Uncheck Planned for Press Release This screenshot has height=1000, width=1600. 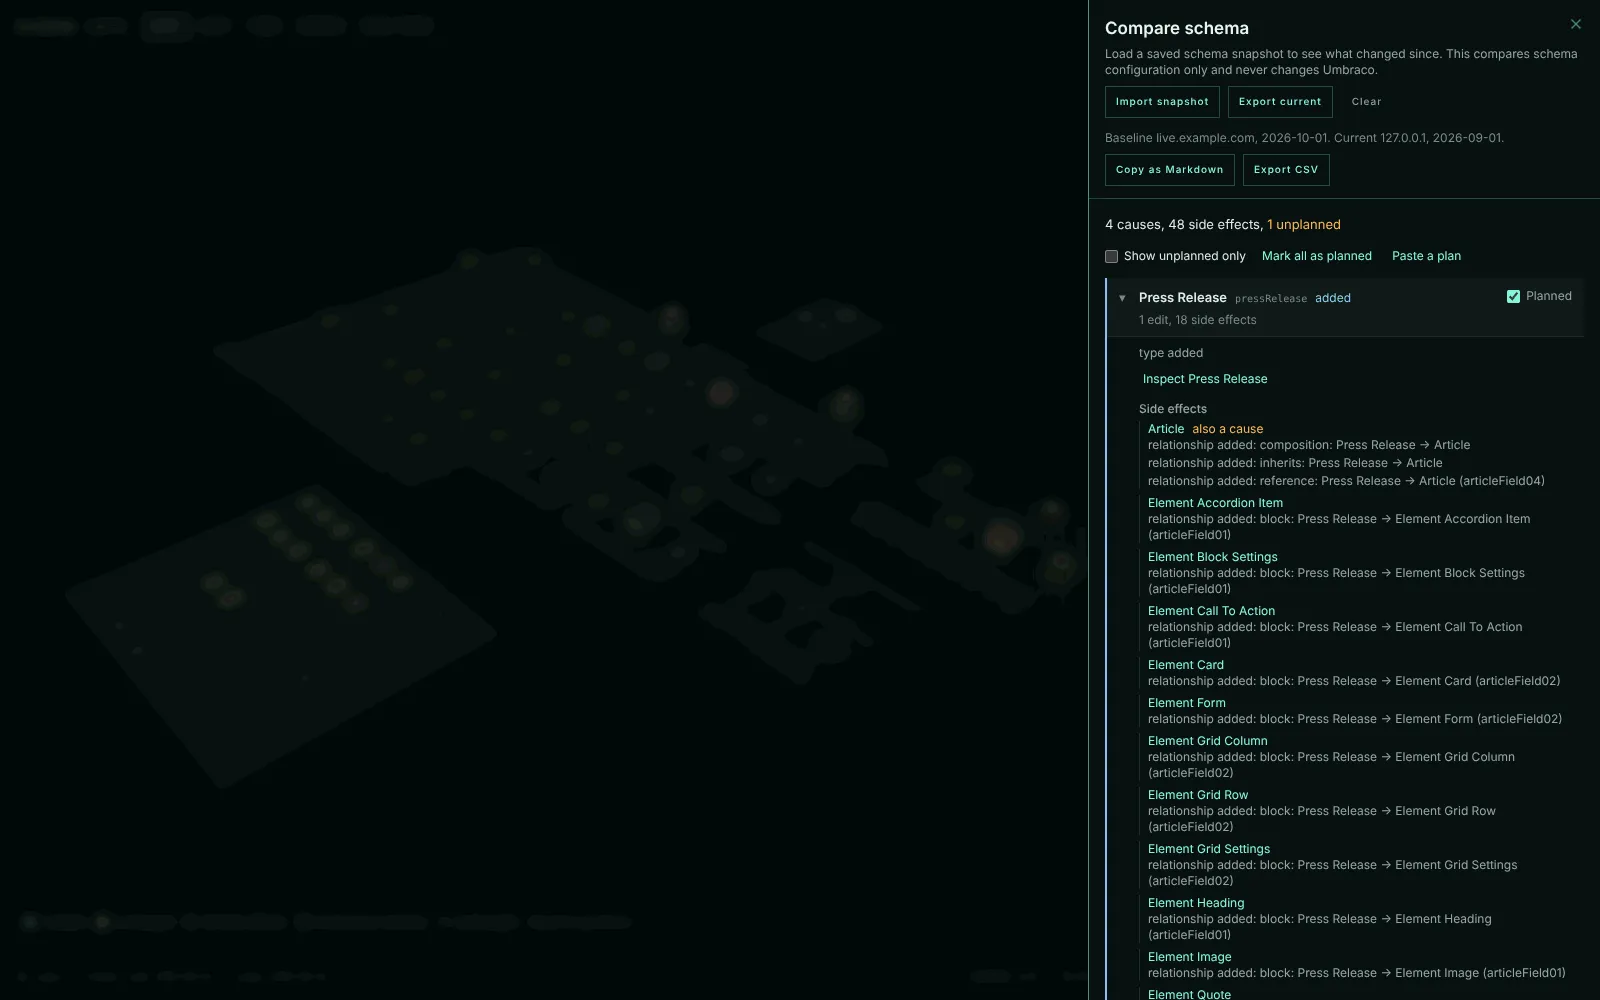click(1513, 296)
